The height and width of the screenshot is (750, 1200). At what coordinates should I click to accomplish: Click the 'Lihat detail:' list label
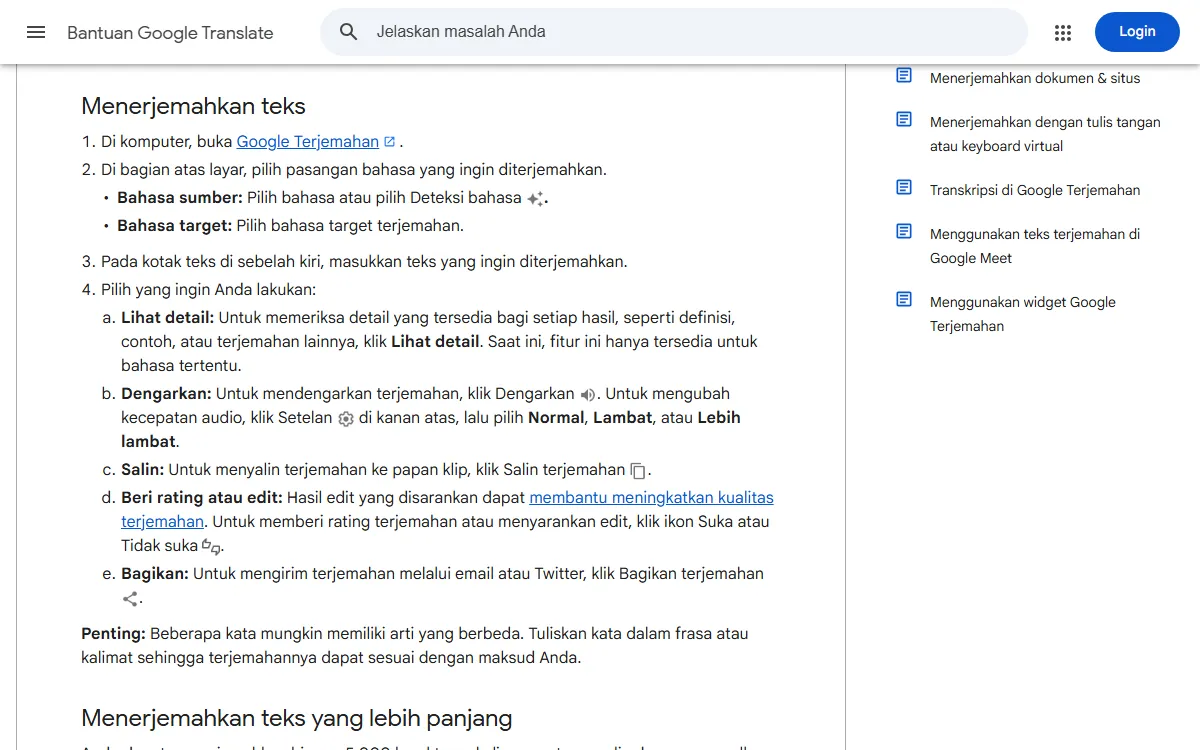coord(168,318)
